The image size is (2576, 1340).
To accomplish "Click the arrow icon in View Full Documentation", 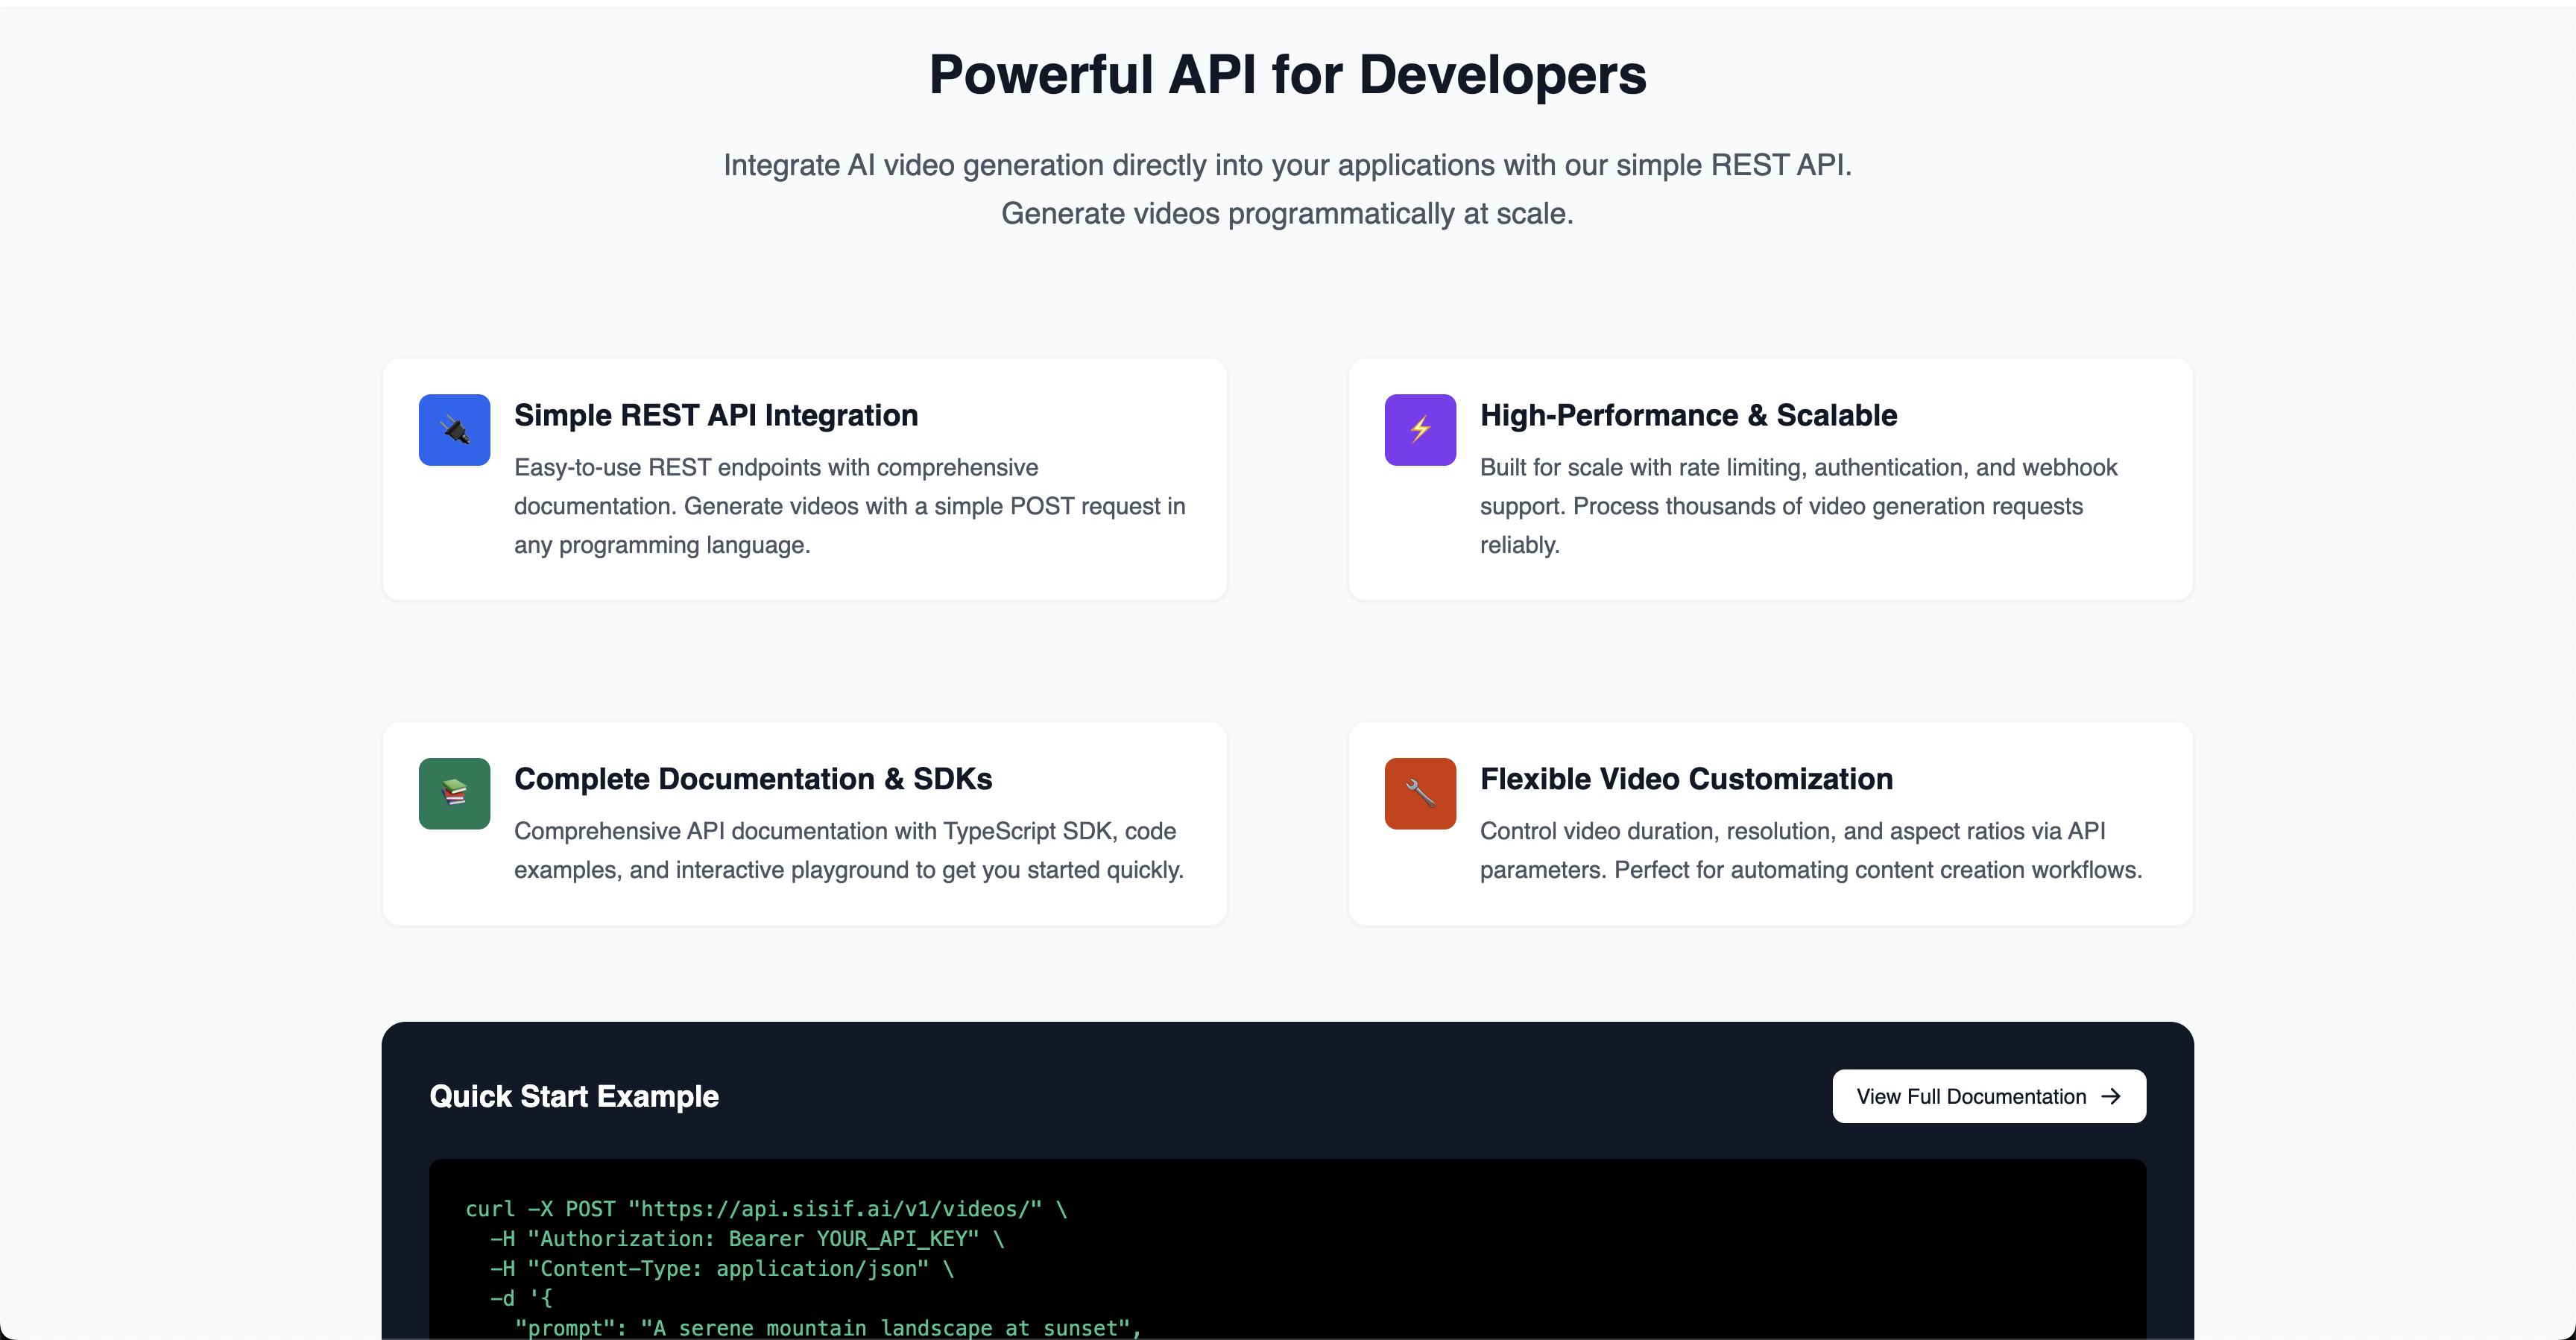I will point(2111,1096).
